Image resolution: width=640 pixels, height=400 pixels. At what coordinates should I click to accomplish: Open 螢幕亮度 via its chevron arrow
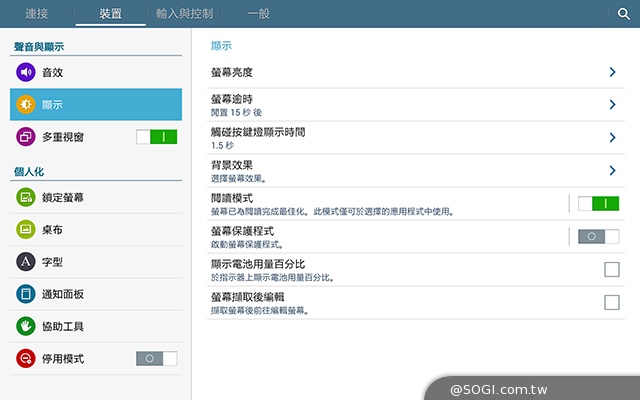[612, 72]
